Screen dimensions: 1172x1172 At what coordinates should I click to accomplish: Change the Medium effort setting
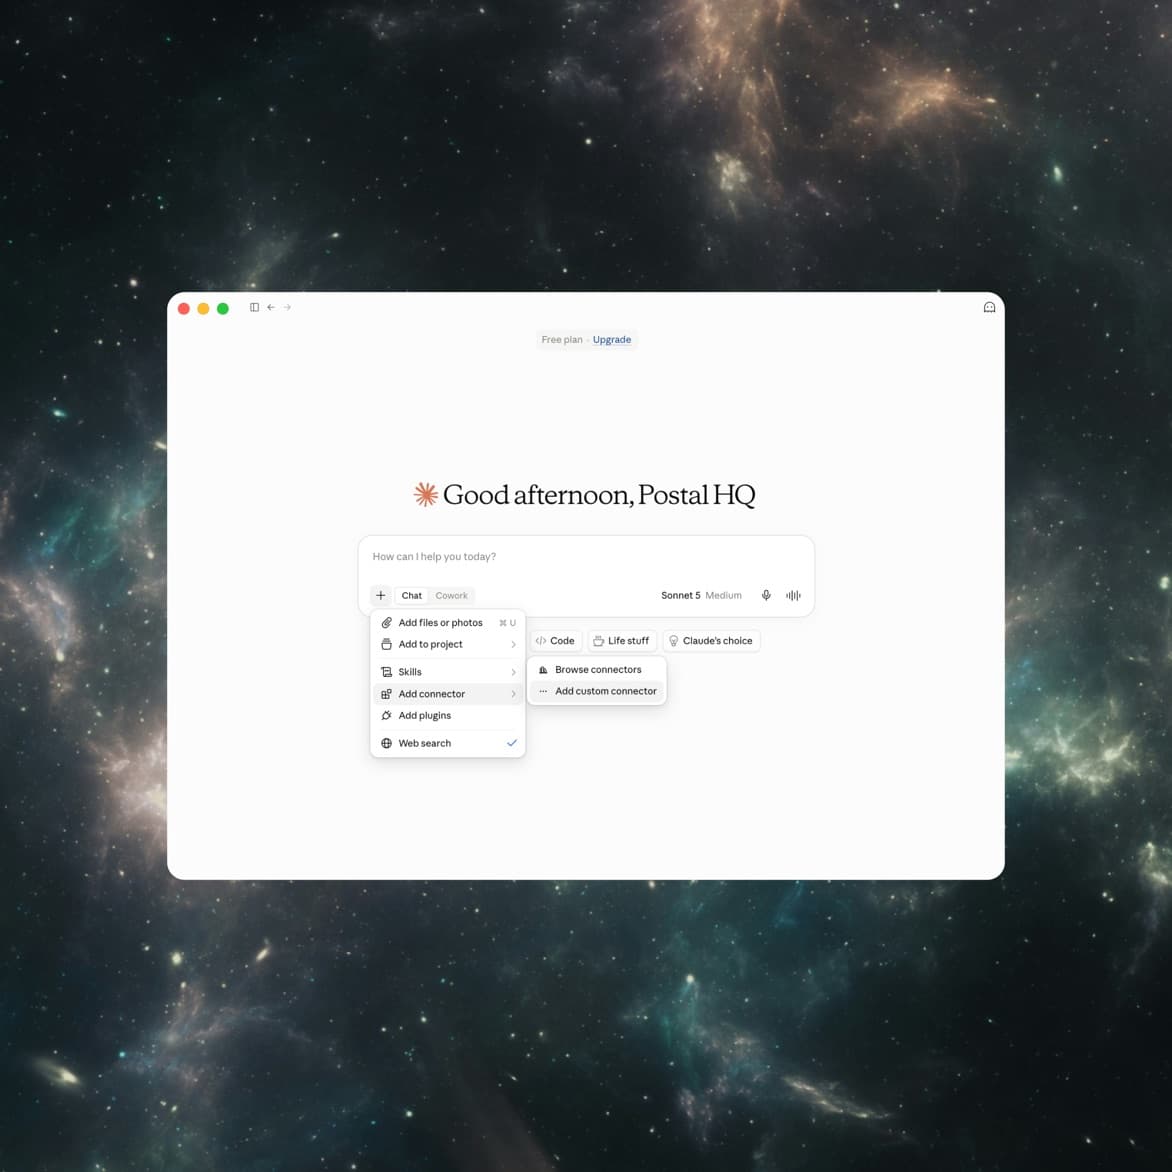[x=724, y=595]
